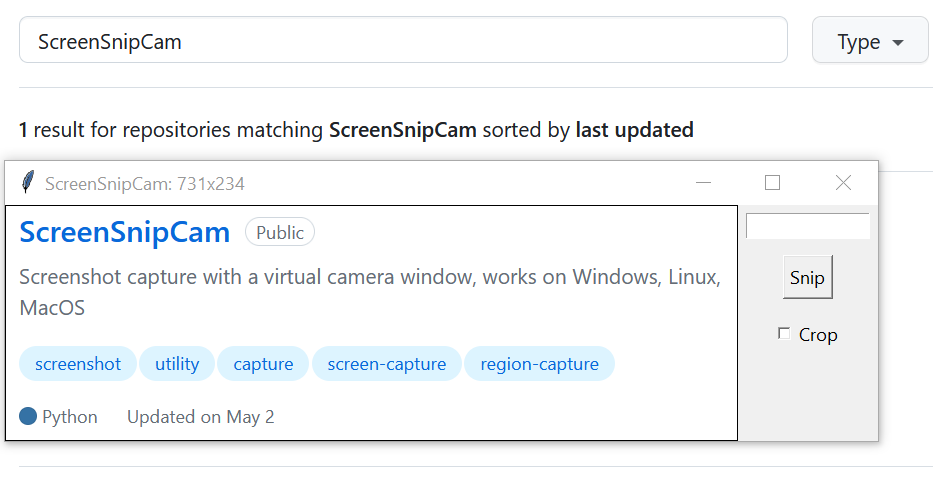Click the blue Python language dot
Image resolution: width=933 pixels, height=478 pixels.
point(28,416)
